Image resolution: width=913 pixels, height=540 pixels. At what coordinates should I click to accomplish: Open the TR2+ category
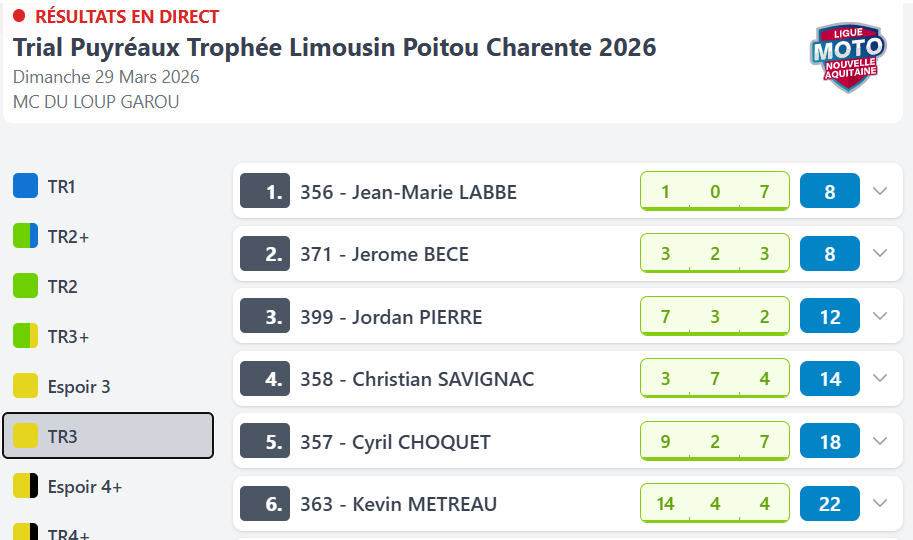tap(68, 236)
